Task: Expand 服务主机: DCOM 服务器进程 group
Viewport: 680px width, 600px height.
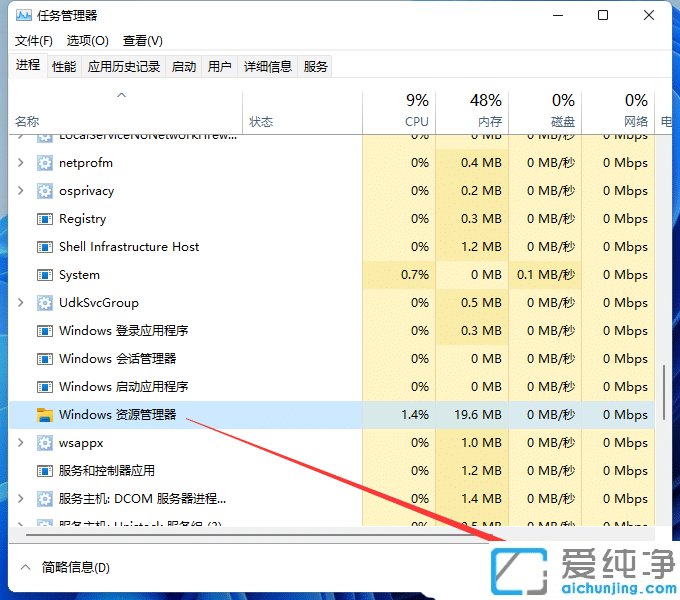Action: coord(20,499)
